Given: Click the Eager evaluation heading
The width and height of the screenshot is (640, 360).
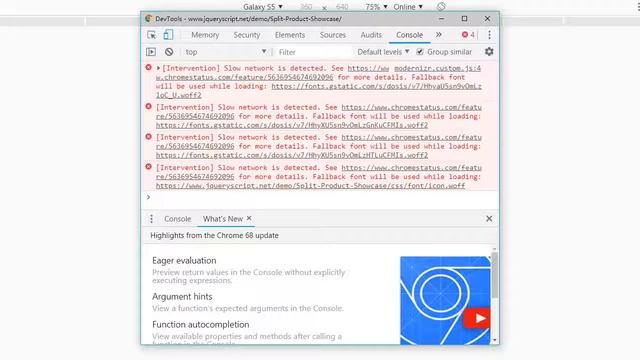Looking at the screenshot, I should (184, 261).
